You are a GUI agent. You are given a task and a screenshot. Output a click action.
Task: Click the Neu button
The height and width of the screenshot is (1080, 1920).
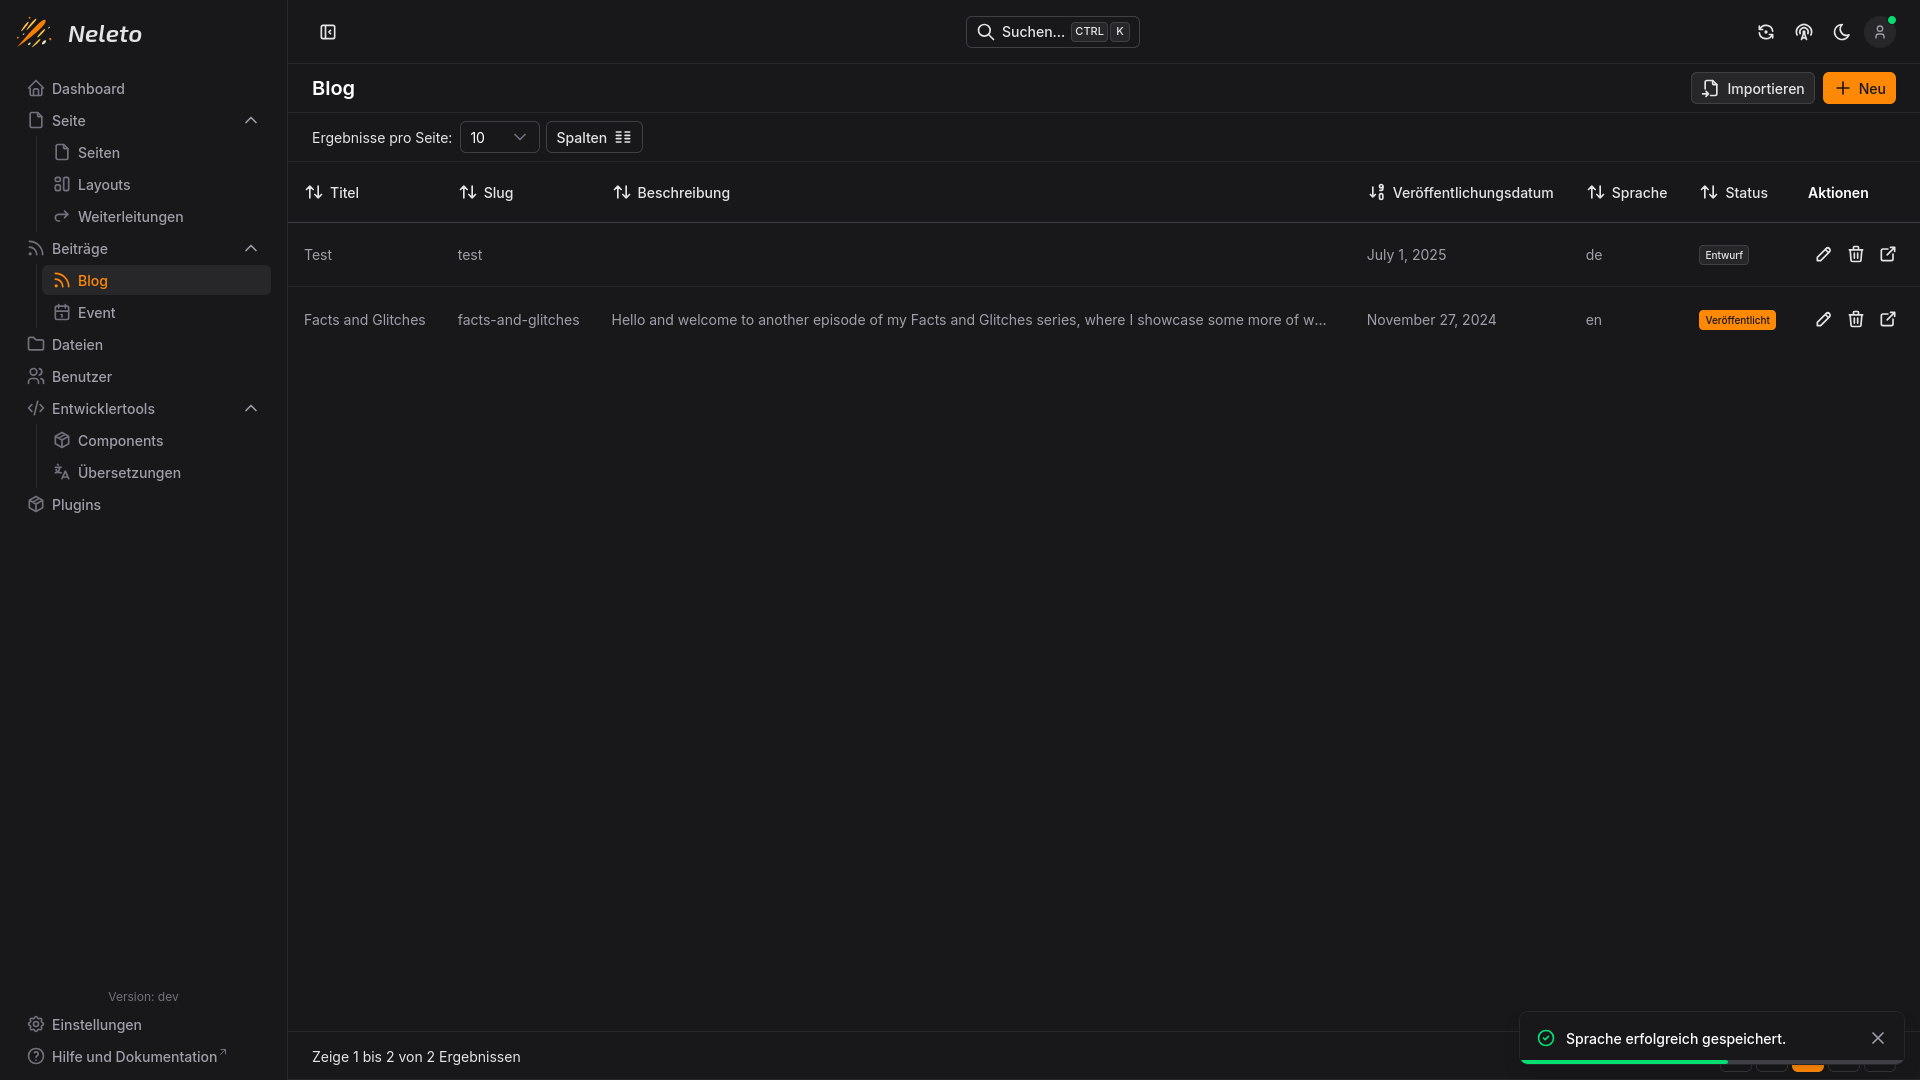(1858, 88)
